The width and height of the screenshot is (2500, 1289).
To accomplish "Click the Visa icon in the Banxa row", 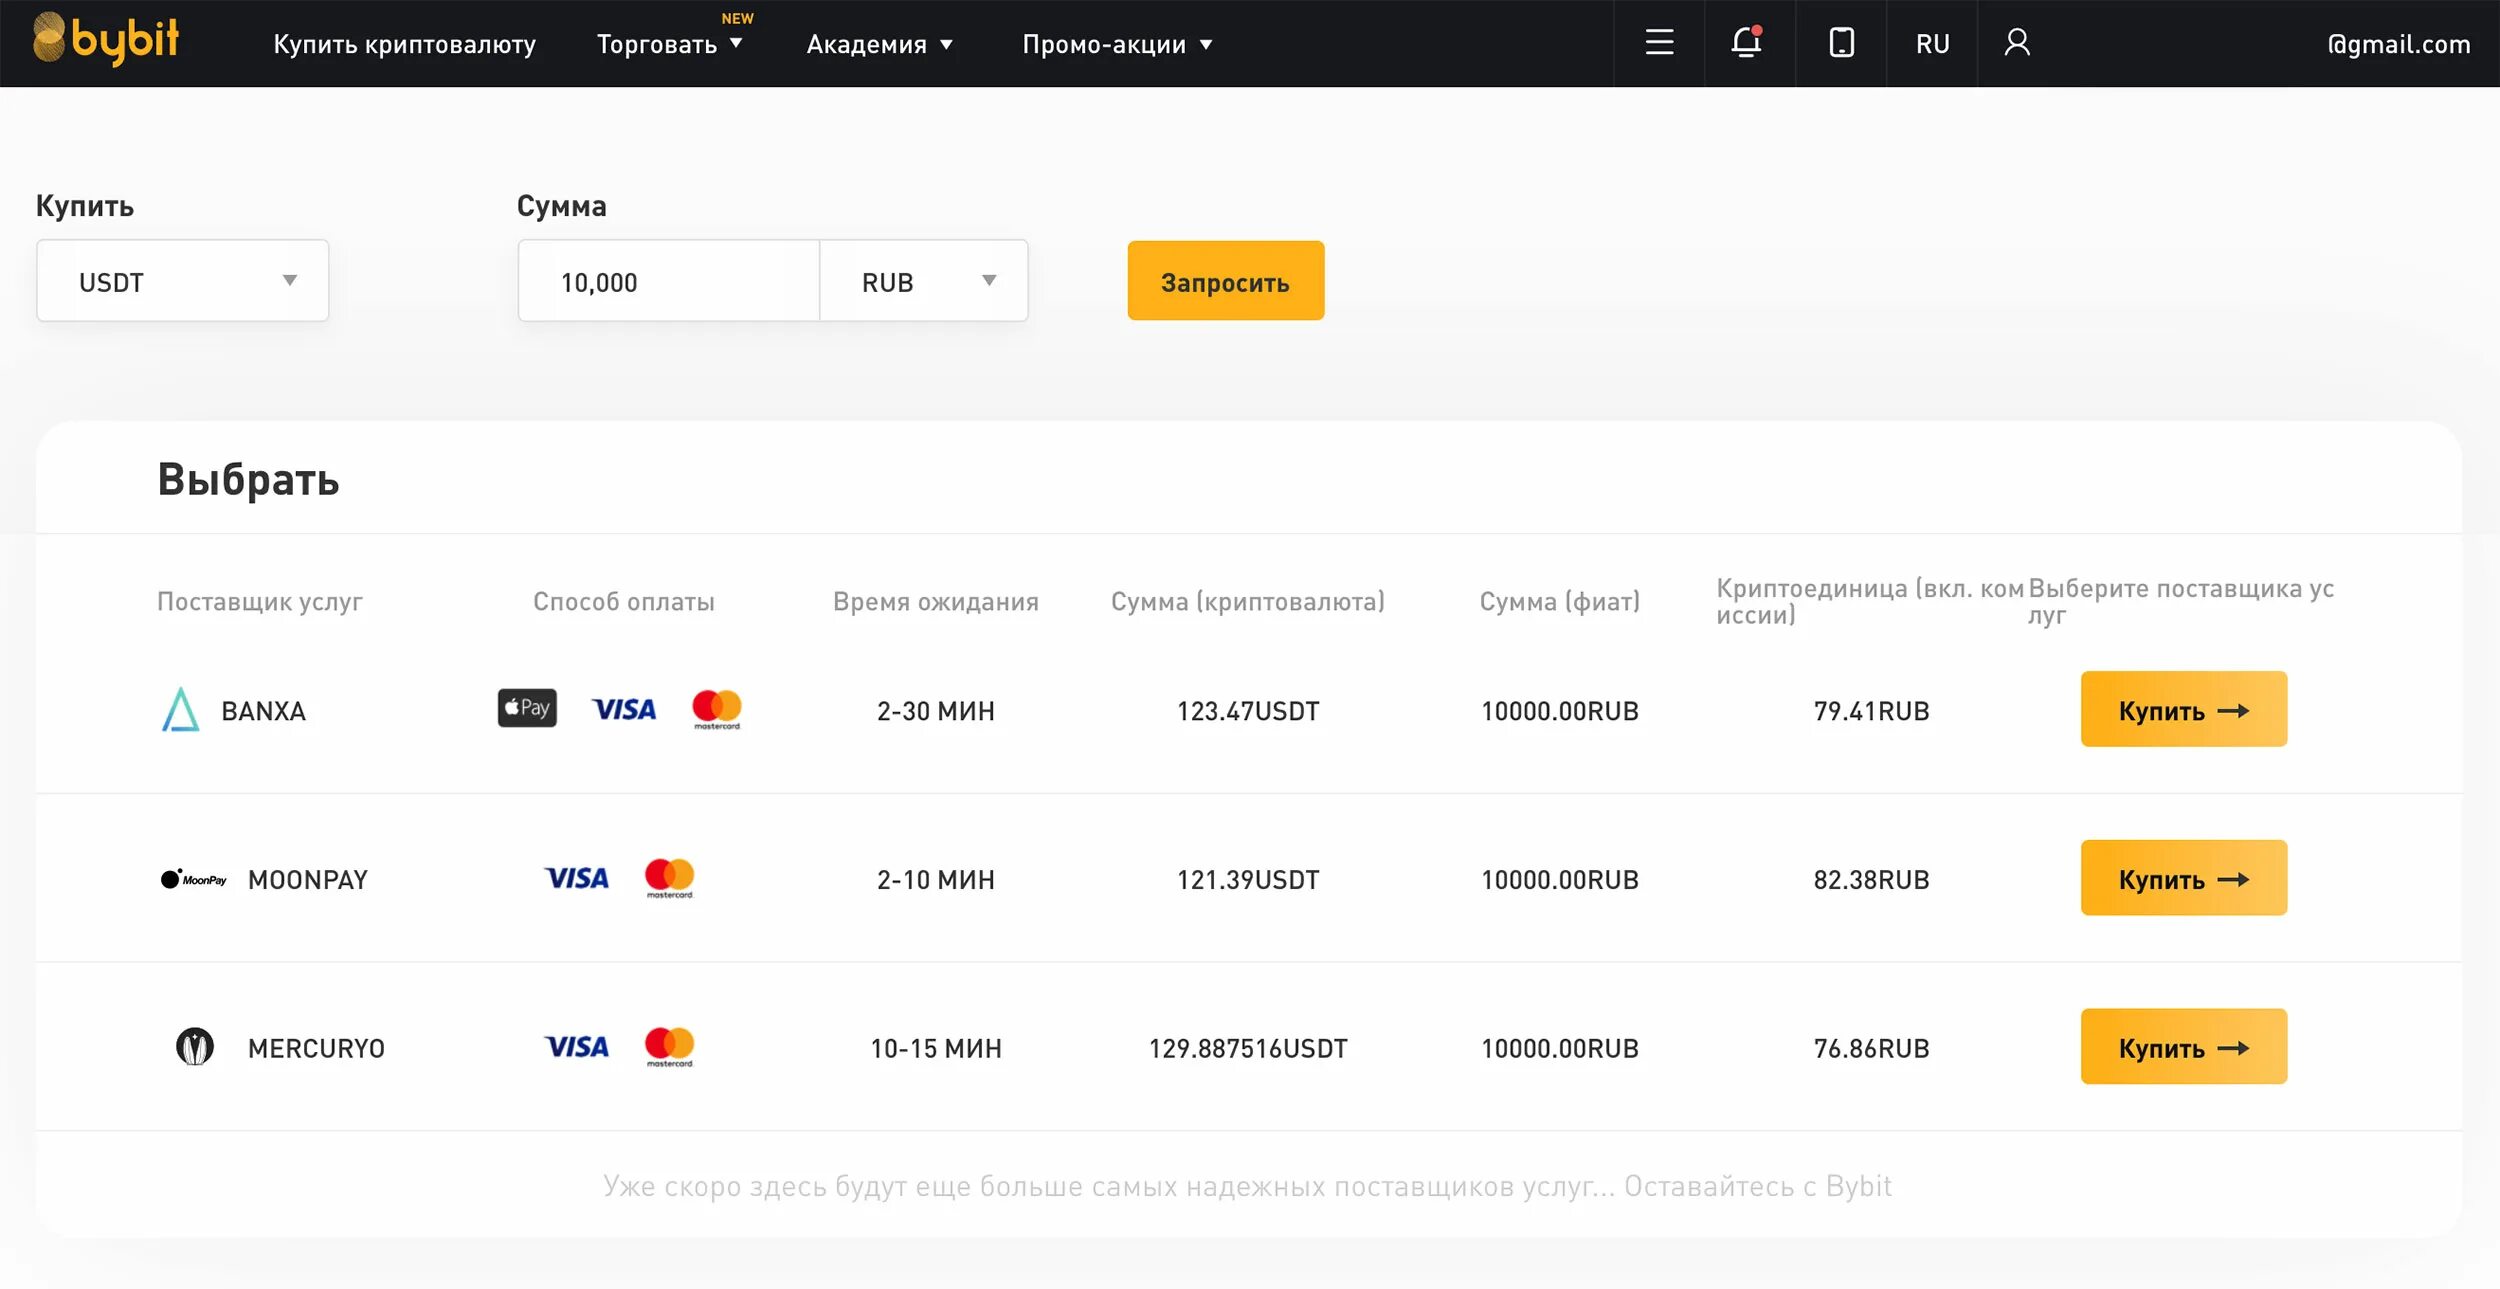I will coord(624,709).
